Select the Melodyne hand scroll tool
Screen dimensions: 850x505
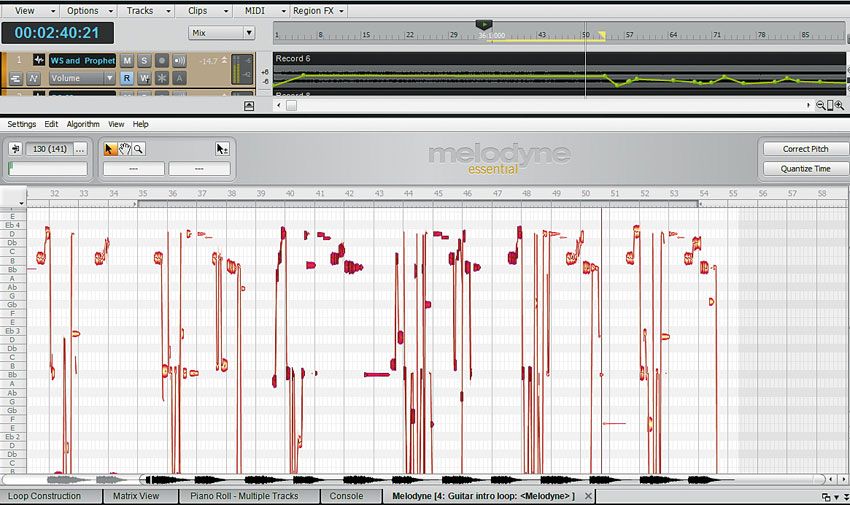(x=125, y=149)
